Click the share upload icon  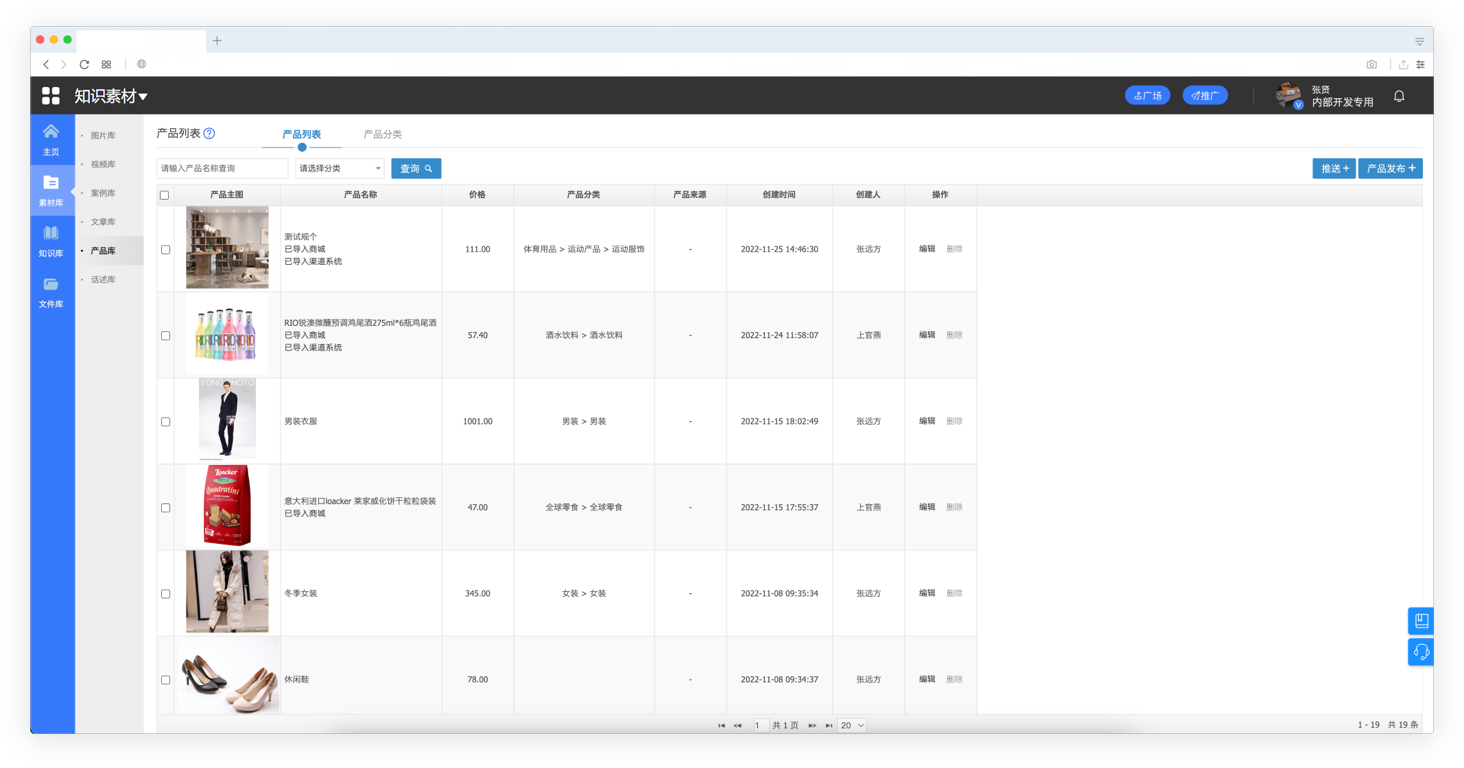click(x=1403, y=64)
